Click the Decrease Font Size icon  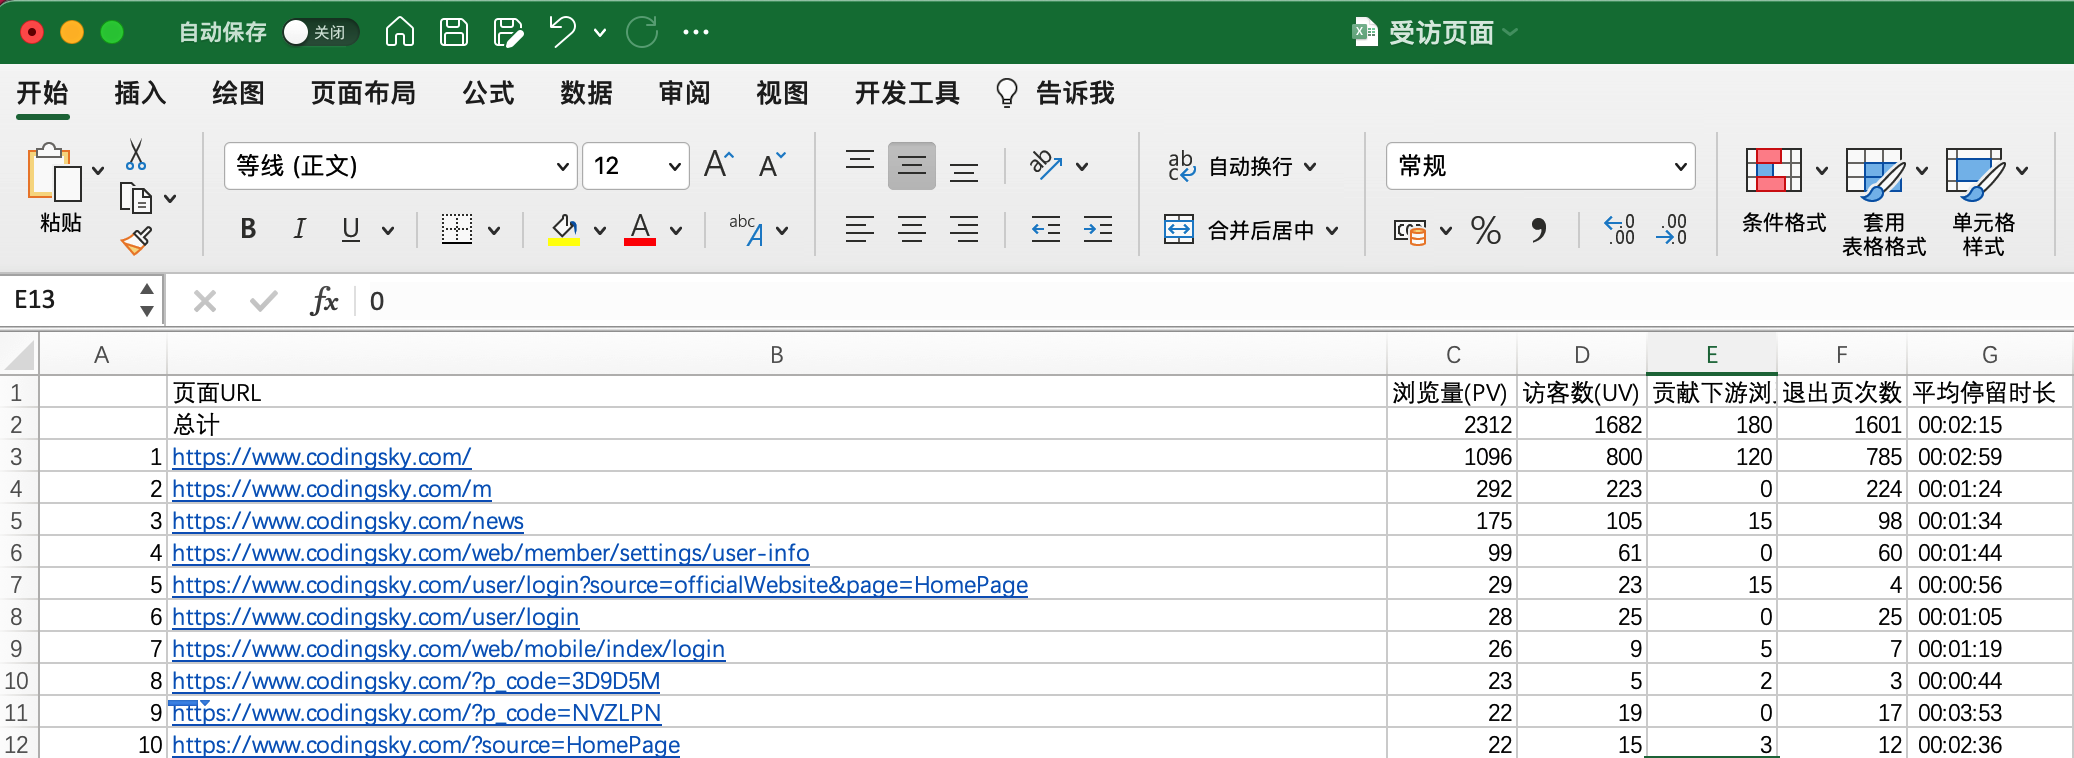(772, 164)
